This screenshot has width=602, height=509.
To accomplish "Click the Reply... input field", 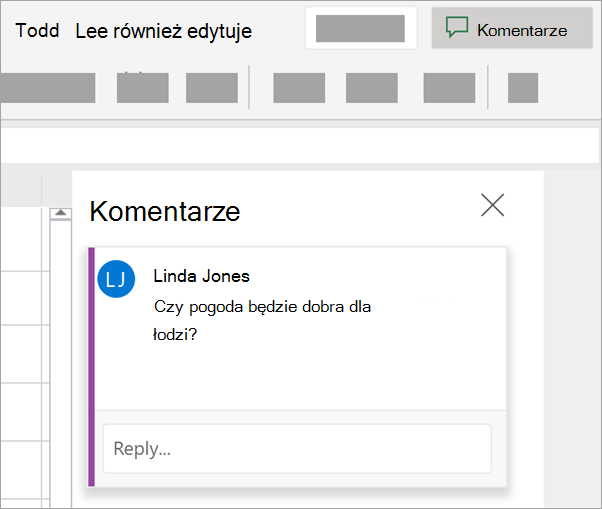I will click(297, 448).
